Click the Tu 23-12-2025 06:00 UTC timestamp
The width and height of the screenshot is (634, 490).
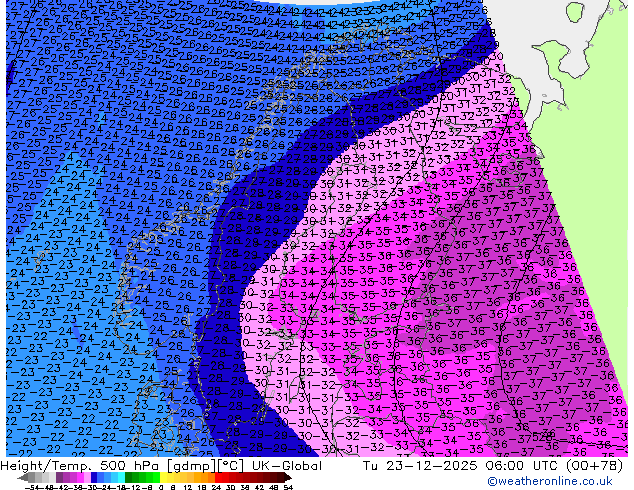tap(461, 466)
